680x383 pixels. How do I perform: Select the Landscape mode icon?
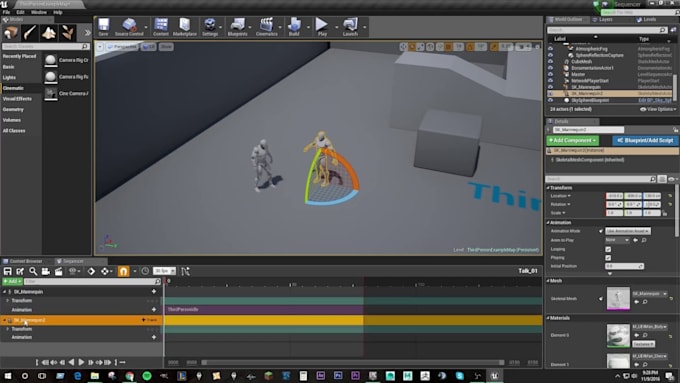coord(49,33)
